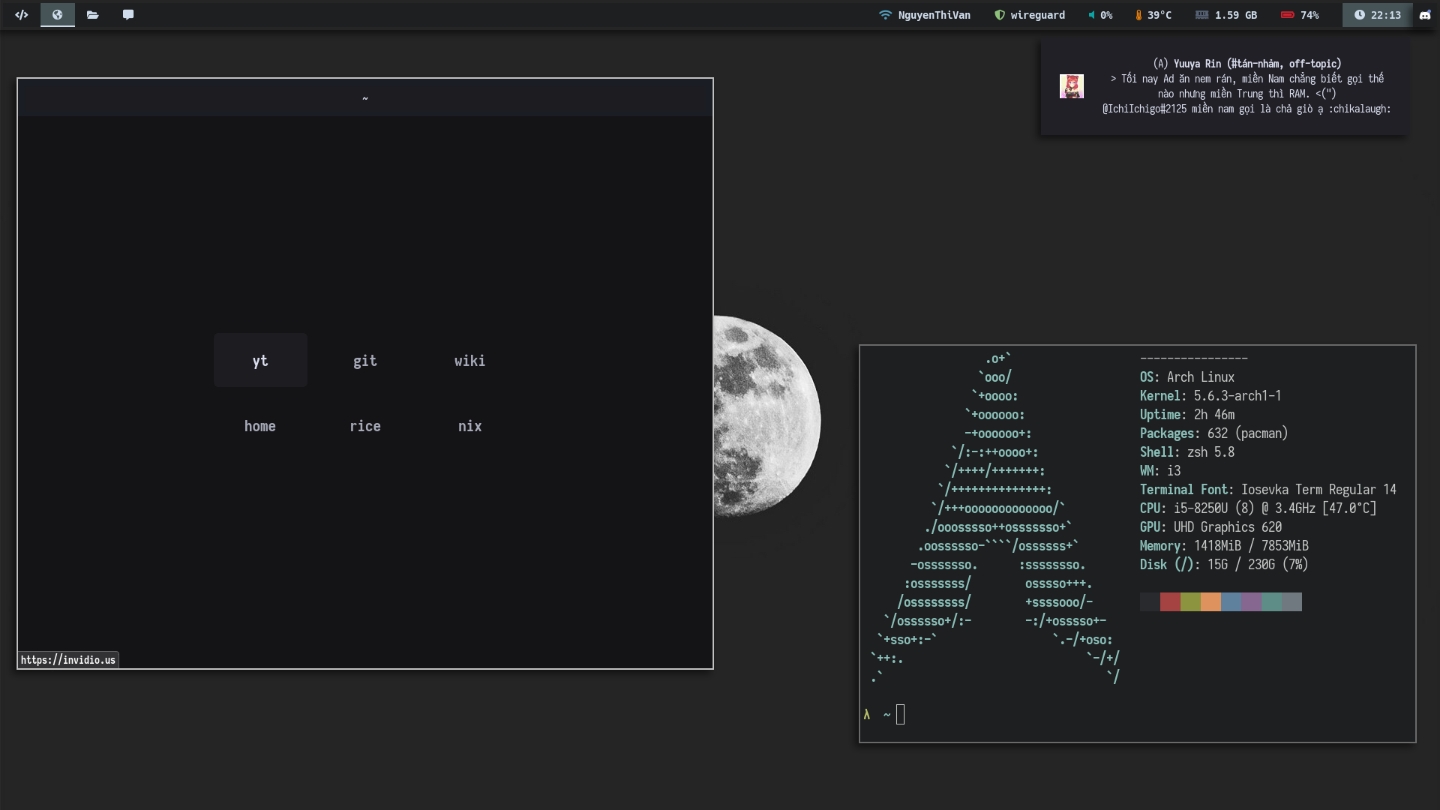Click the temperature thermometer icon
The height and width of the screenshot is (810, 1440).
point(1138,15)
